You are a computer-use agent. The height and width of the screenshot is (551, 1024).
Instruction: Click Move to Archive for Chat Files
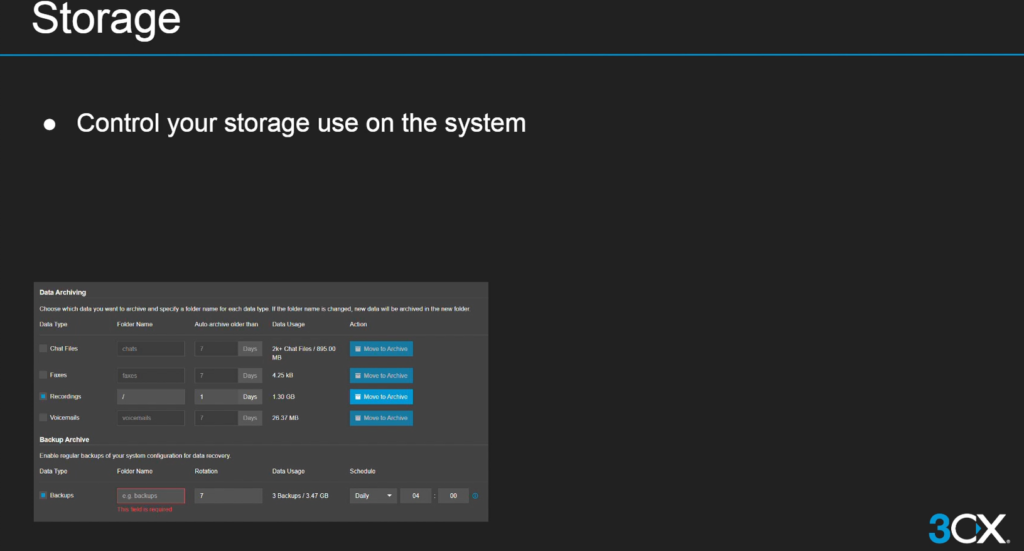tap(381, 349)
